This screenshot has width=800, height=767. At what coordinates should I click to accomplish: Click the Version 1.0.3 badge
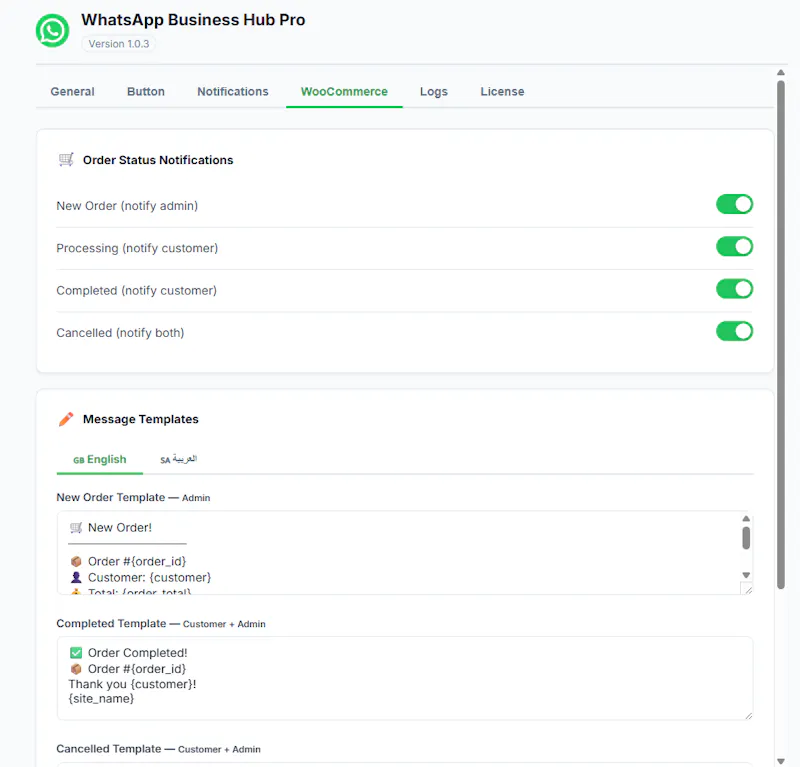(119, 44)
